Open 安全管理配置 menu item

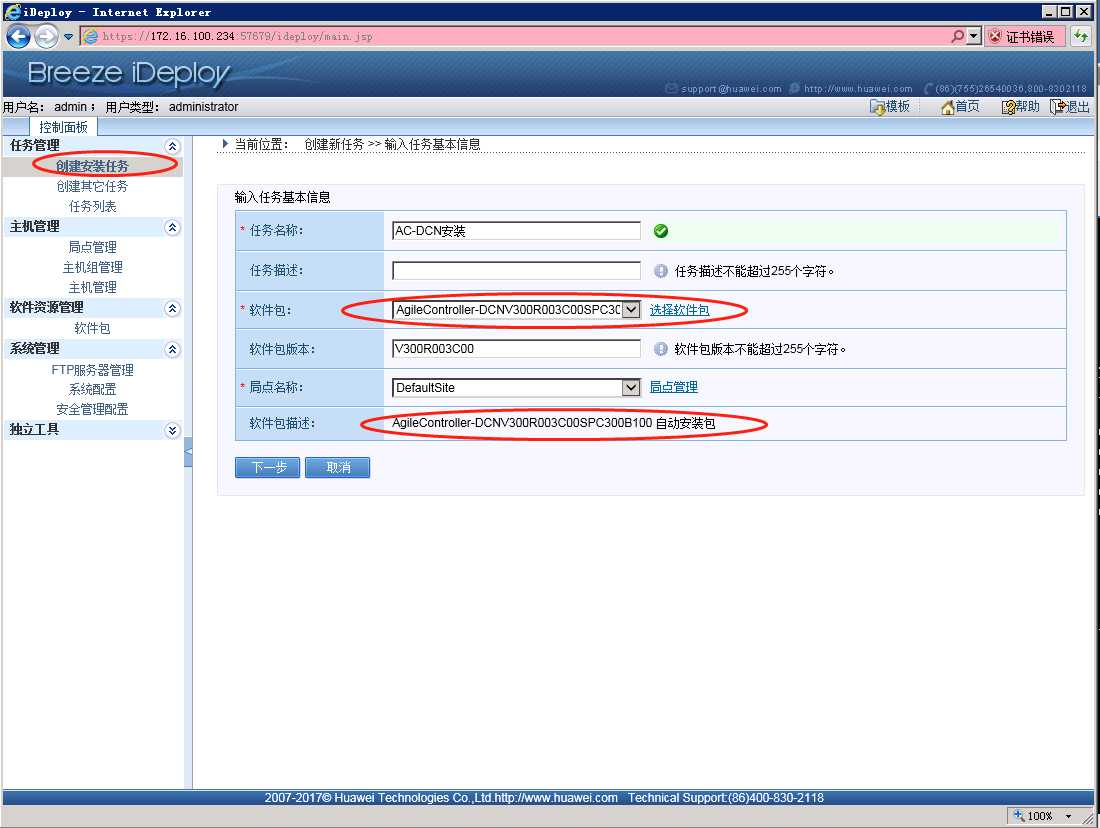point(92,410)
